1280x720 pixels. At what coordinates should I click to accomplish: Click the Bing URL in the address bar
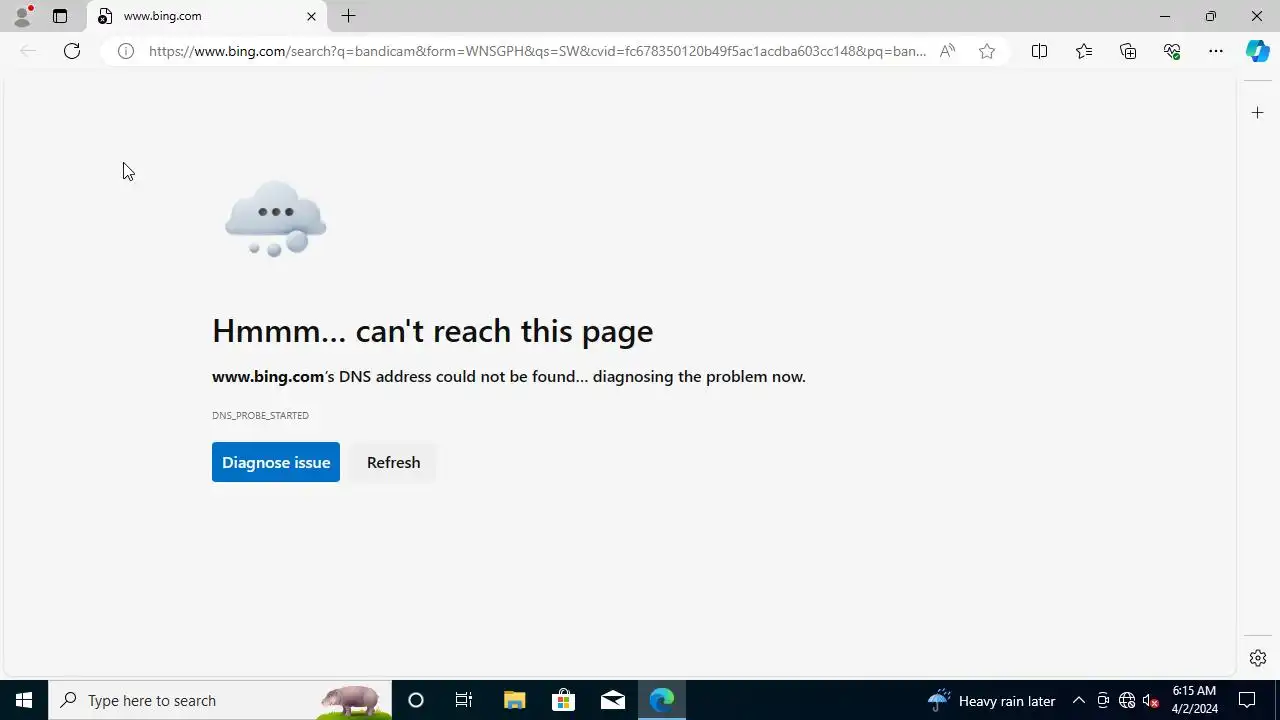click(x=537, y=51)
